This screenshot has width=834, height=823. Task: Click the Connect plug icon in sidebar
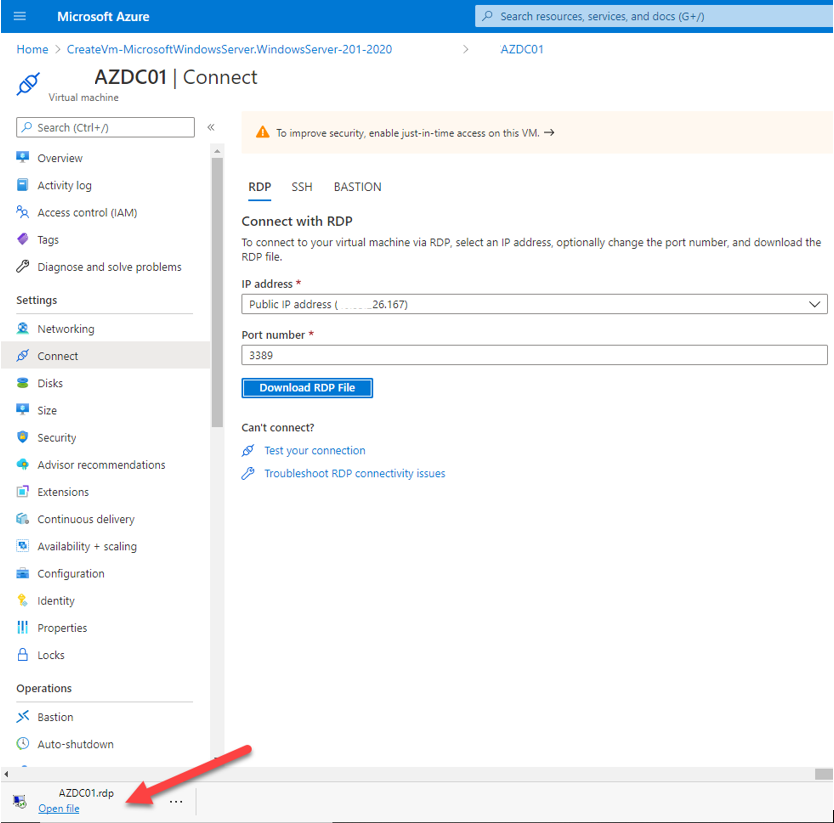(22, 355)
